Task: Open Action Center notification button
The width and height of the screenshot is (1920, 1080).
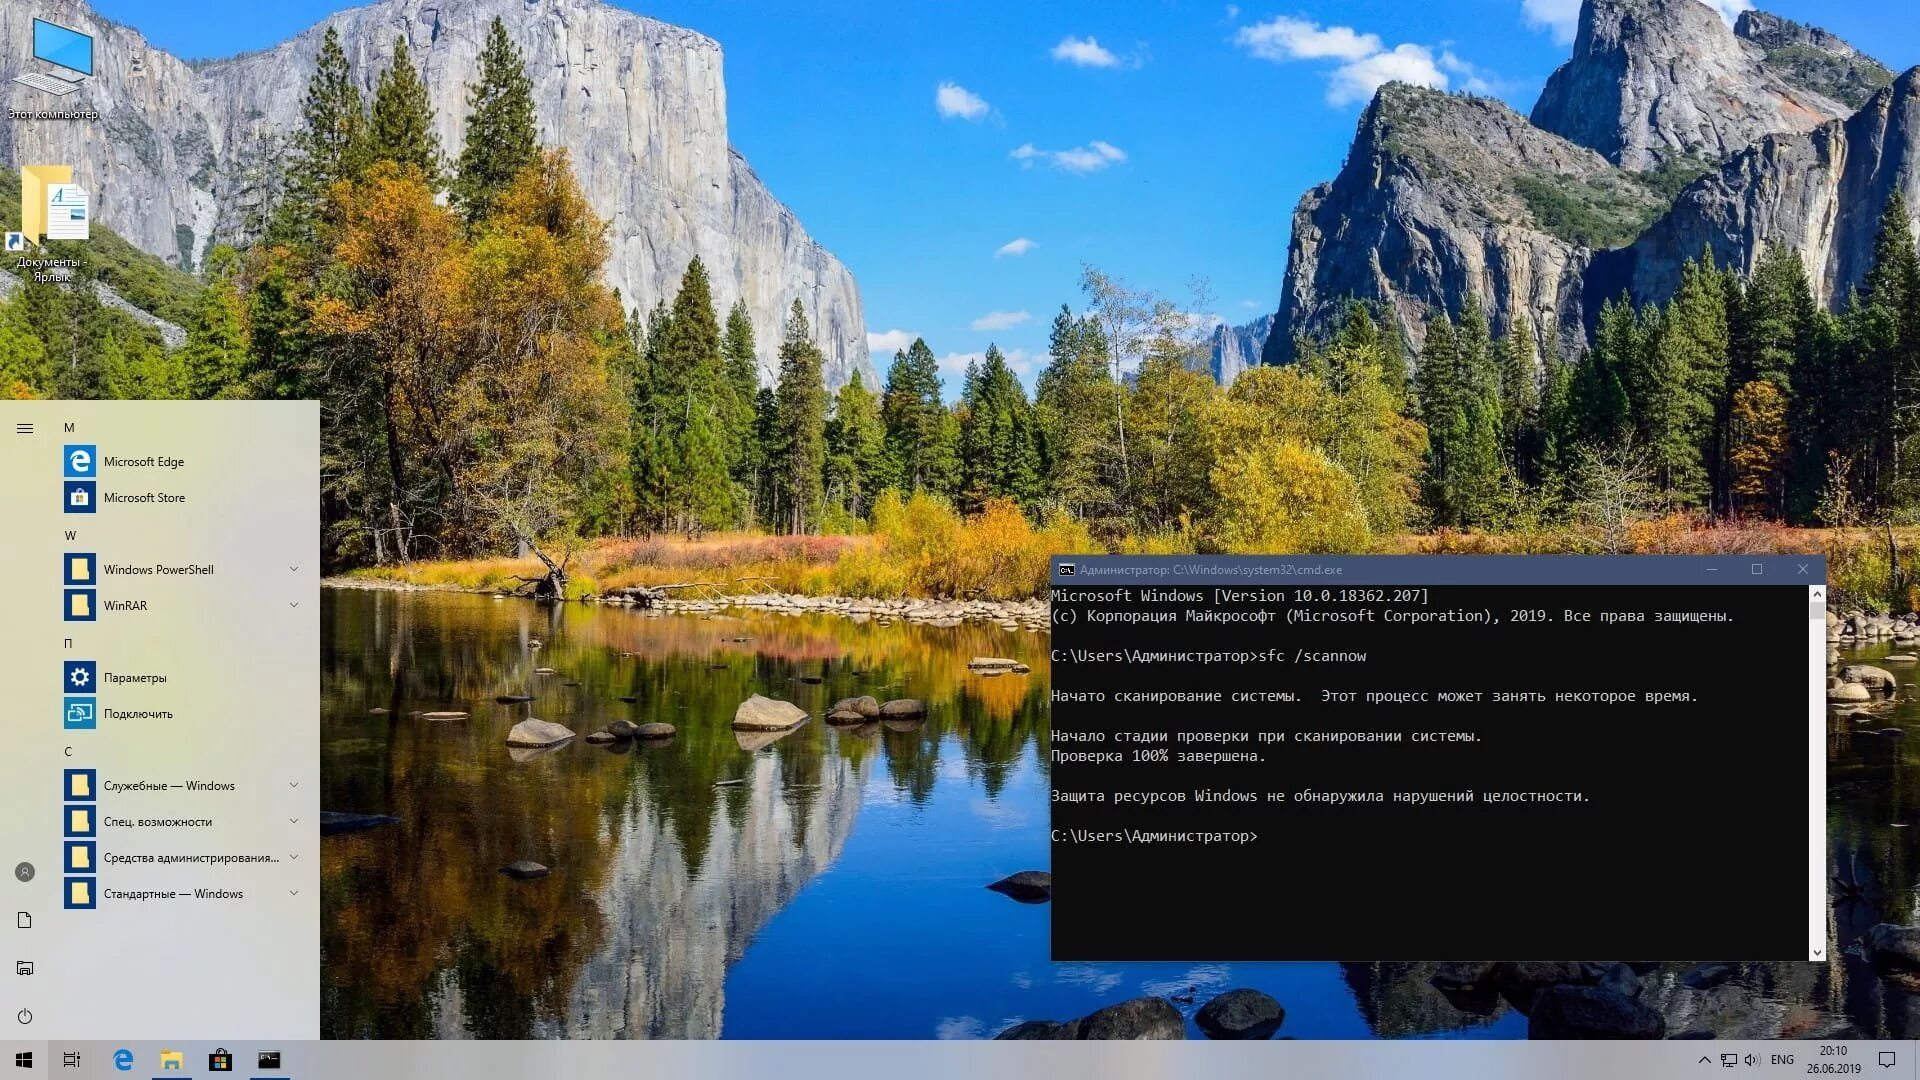Action: 1887,1060
